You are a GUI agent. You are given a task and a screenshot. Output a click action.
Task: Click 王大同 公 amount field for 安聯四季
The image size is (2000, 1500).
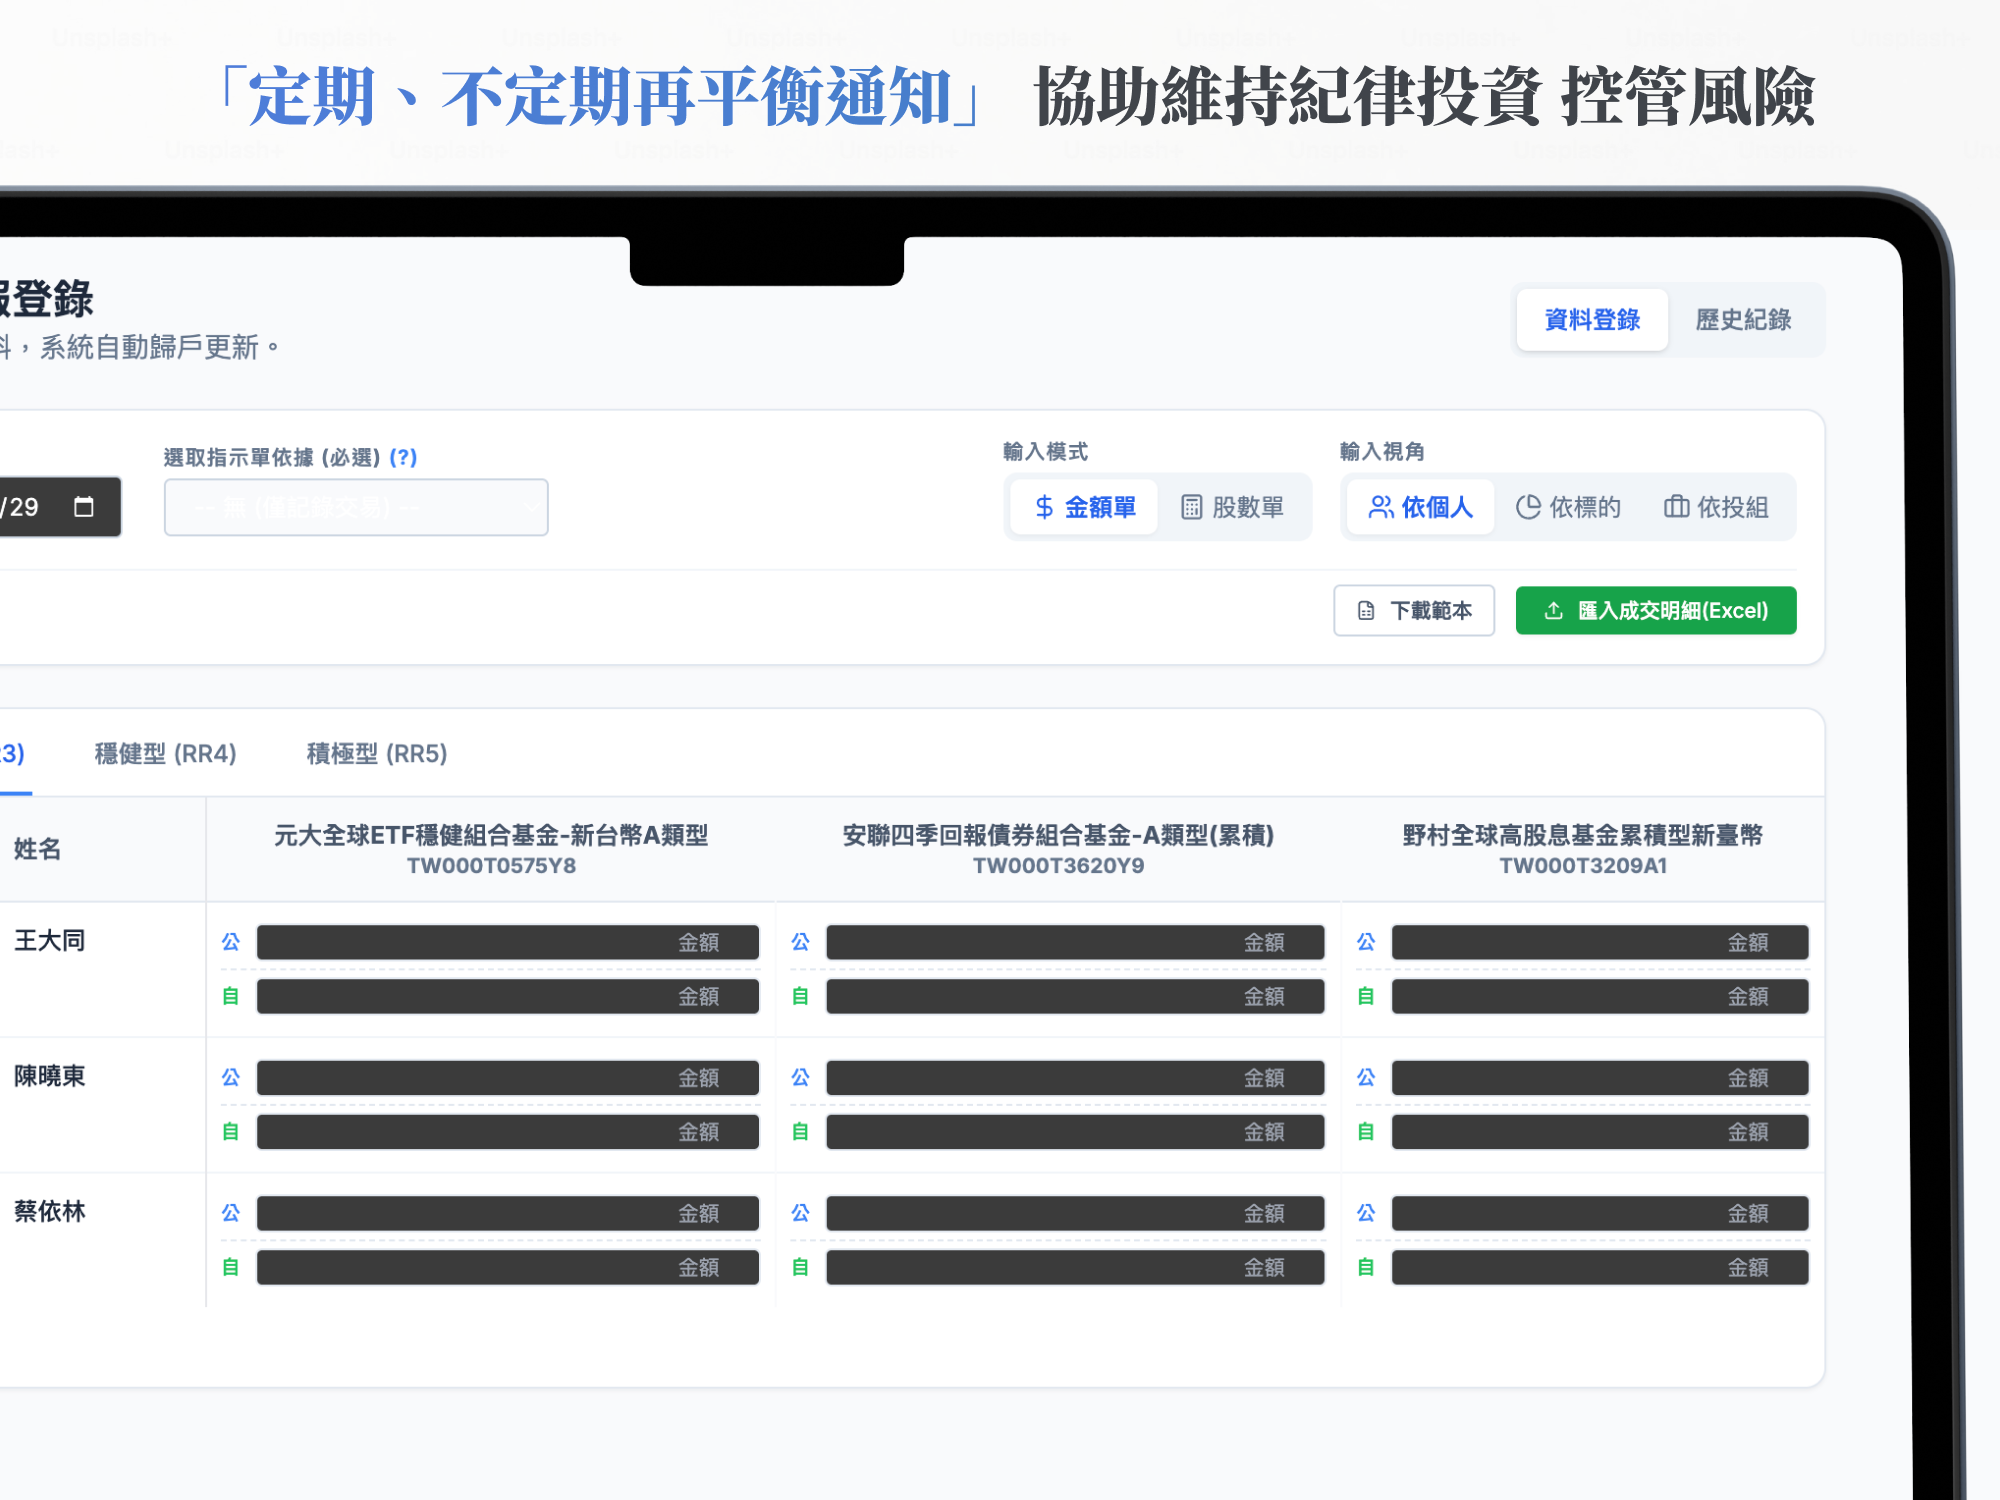1075,942
